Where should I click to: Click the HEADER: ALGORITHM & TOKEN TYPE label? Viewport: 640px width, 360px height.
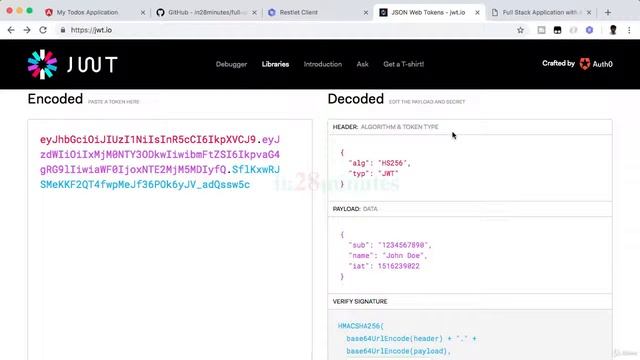(385, 127)
